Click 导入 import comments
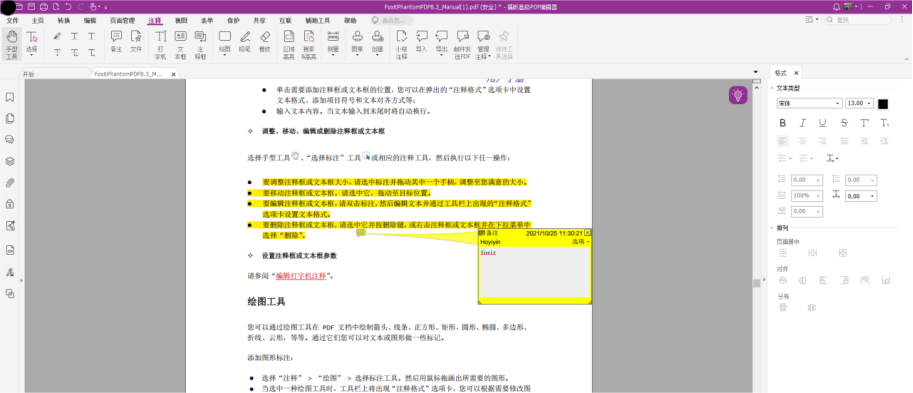This screenshot has width=913, height=393. click(421, 42)
